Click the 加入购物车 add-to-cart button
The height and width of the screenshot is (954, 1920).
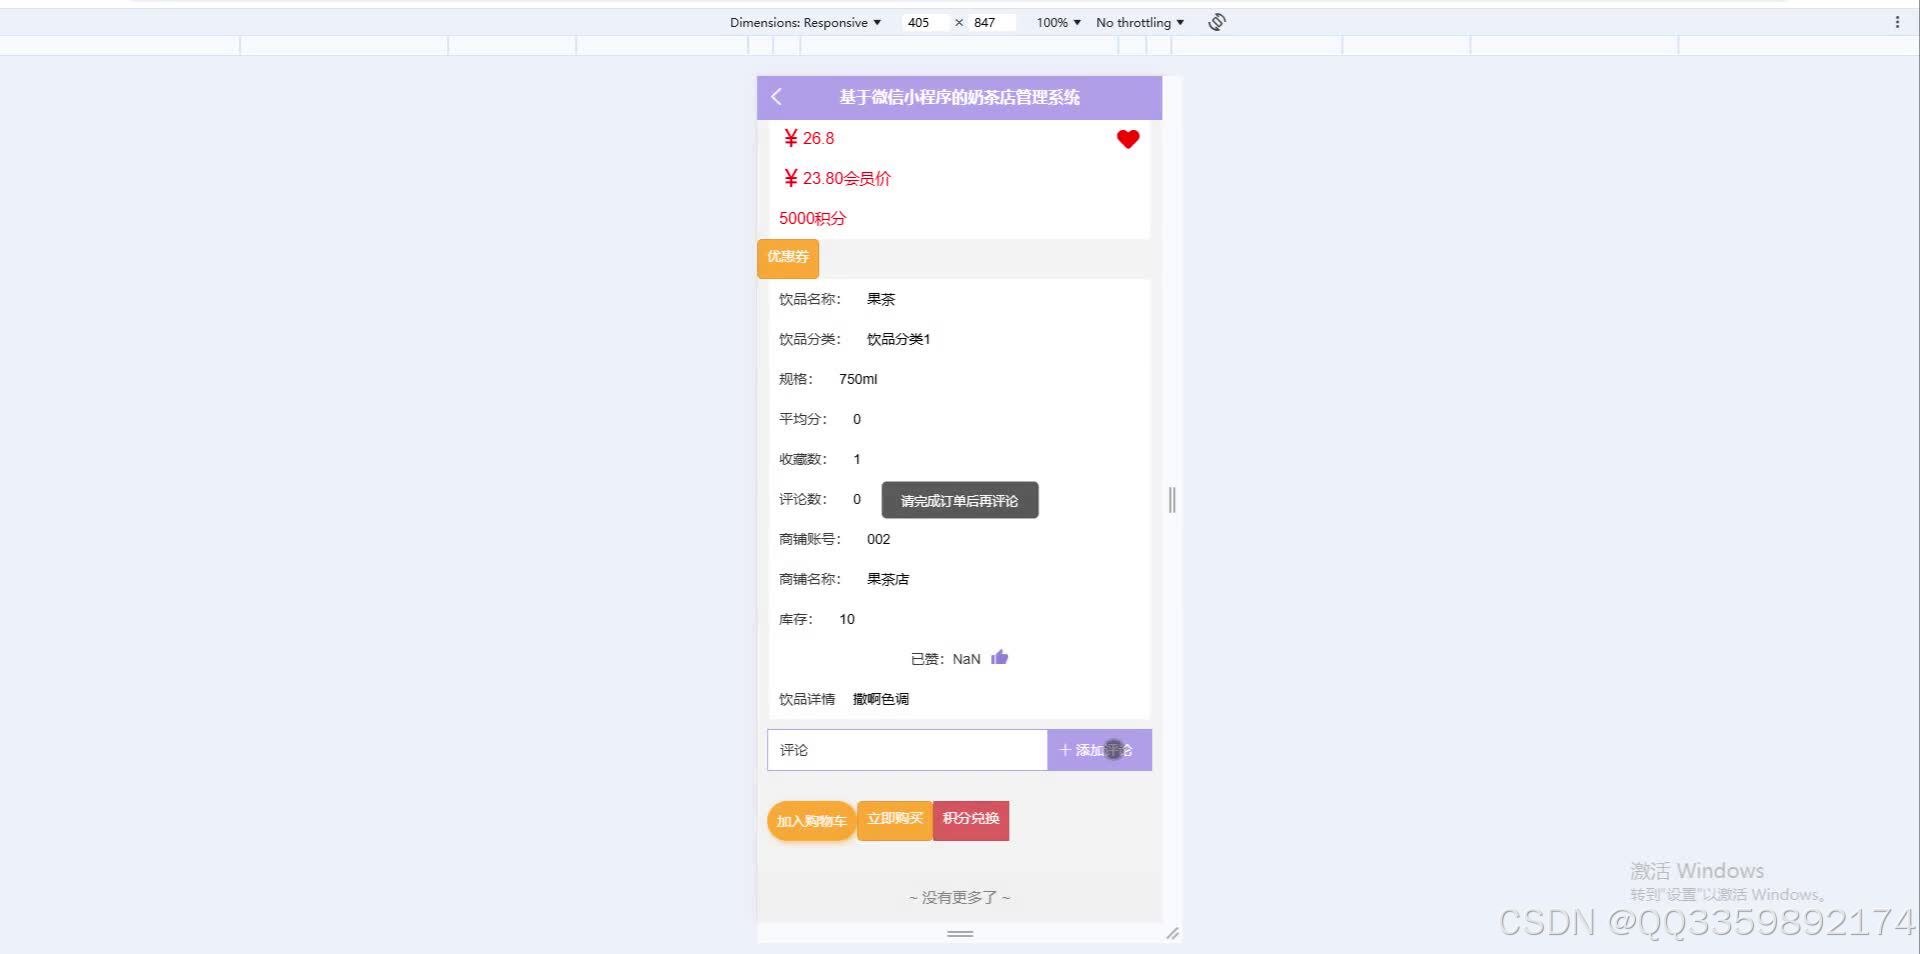(811, 820)
